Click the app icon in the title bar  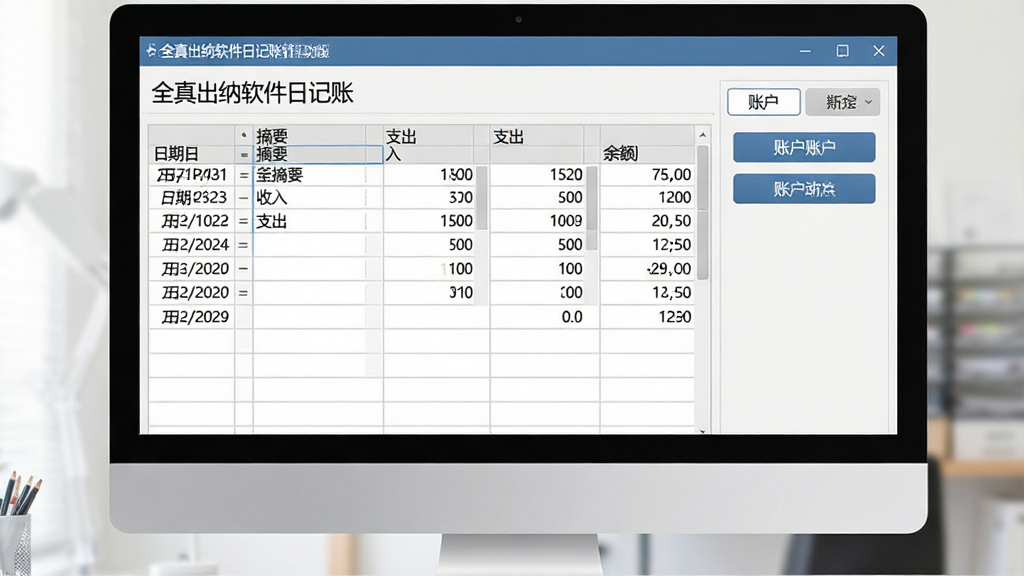(x=152, y=51)
